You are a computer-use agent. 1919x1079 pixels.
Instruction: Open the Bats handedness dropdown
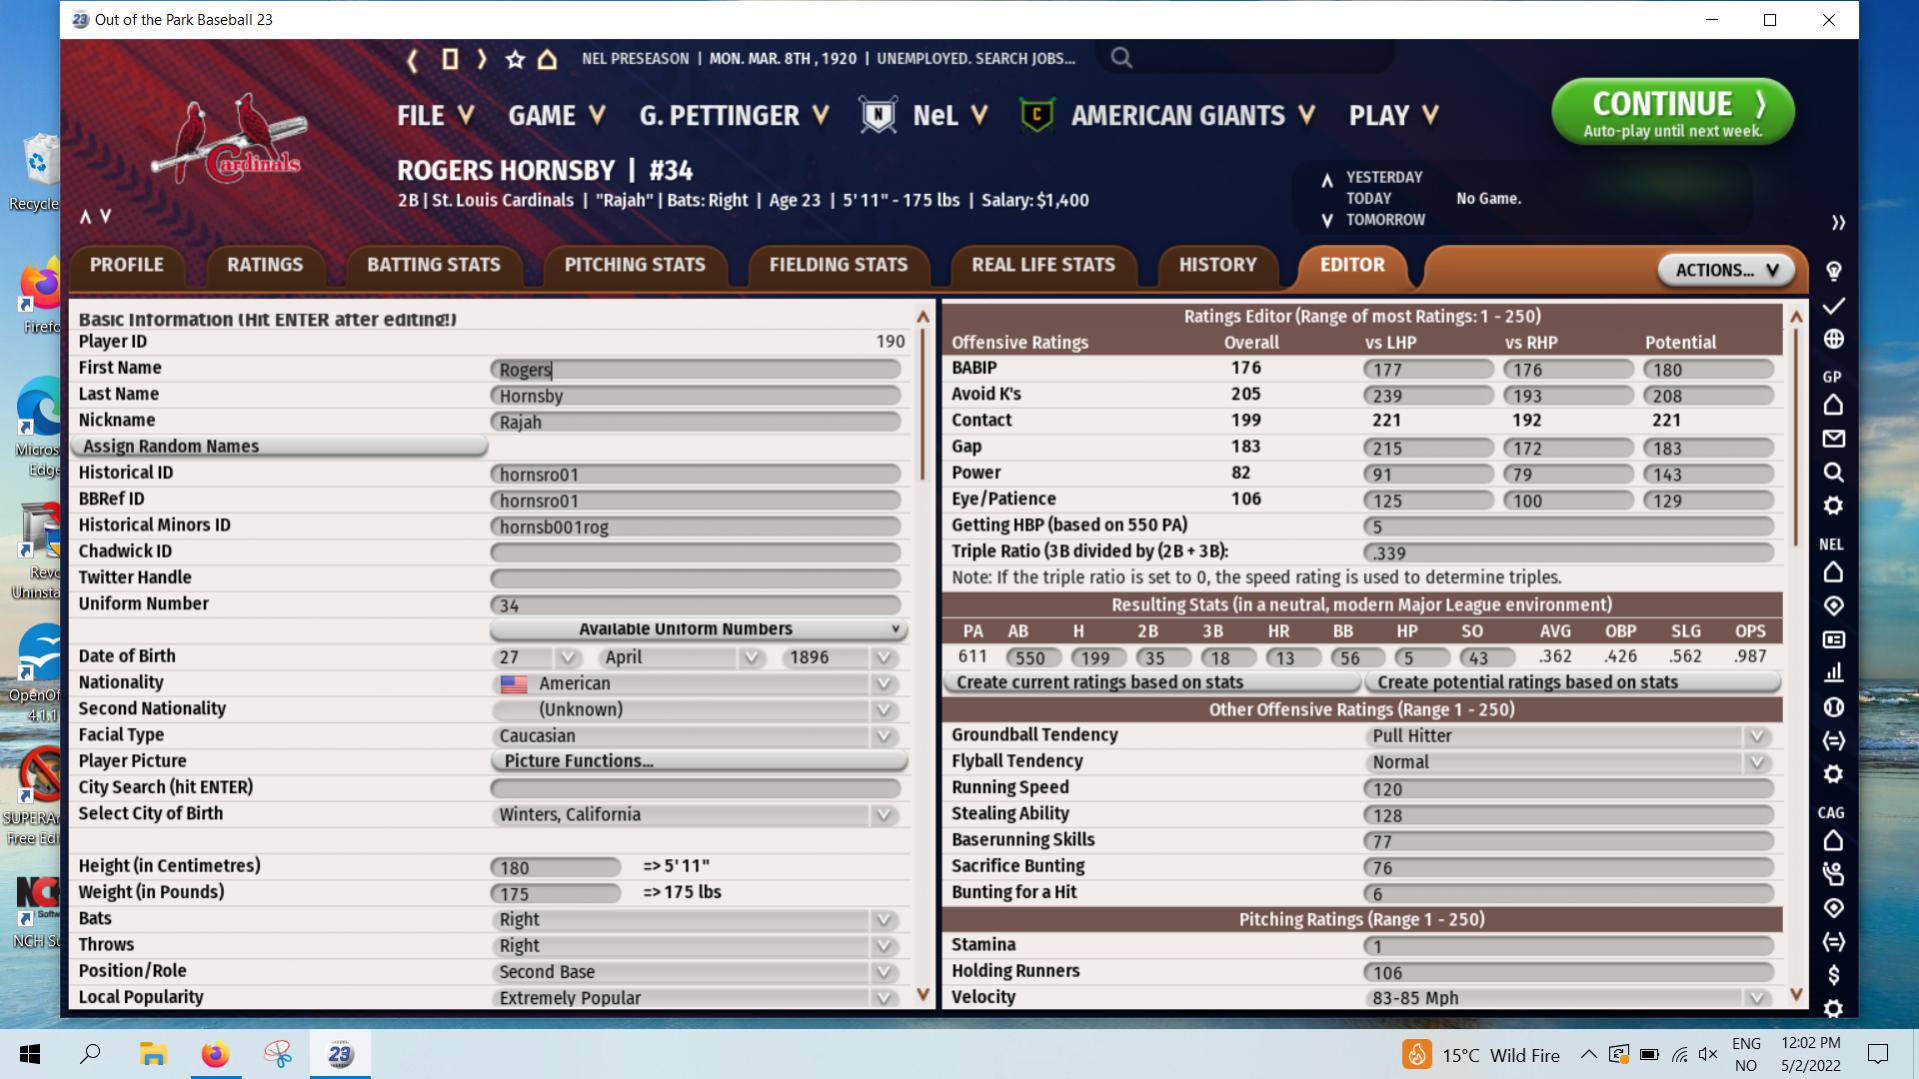coord(883,920)
